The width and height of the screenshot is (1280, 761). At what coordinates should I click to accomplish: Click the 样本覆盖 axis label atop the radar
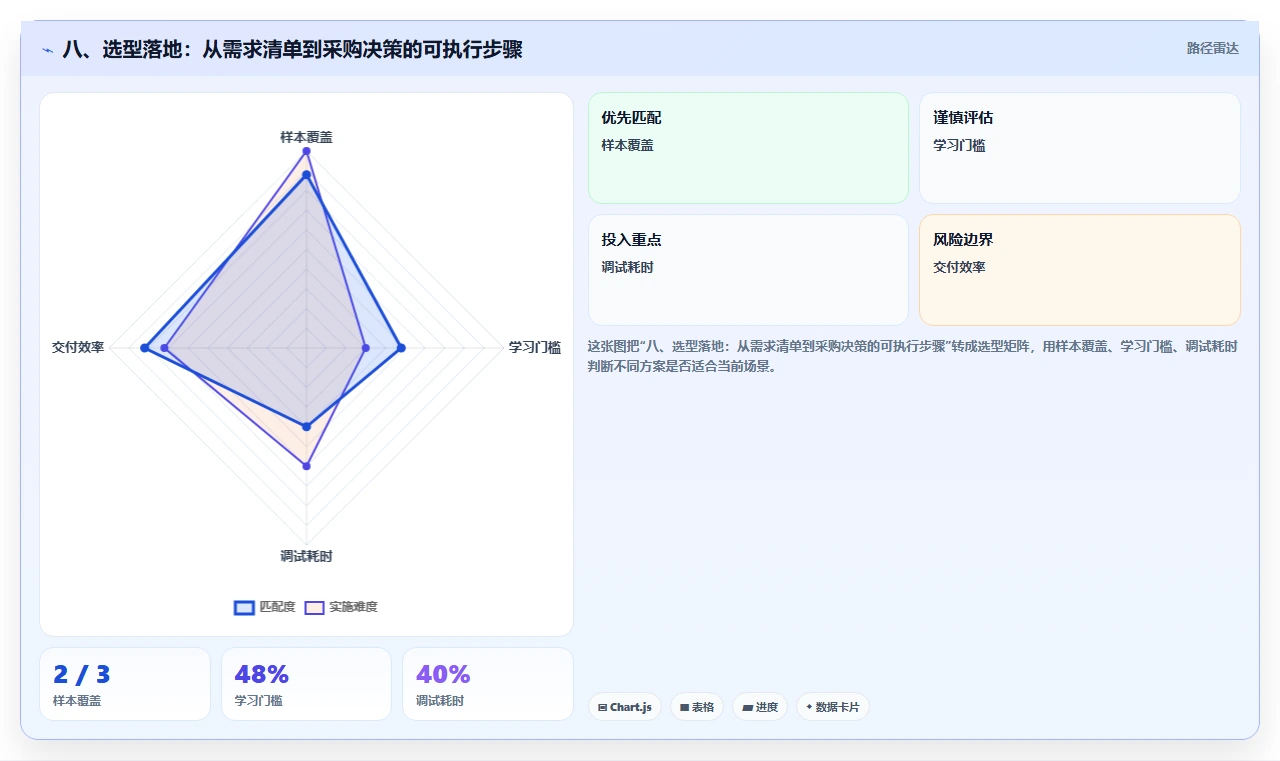point(306,137)
